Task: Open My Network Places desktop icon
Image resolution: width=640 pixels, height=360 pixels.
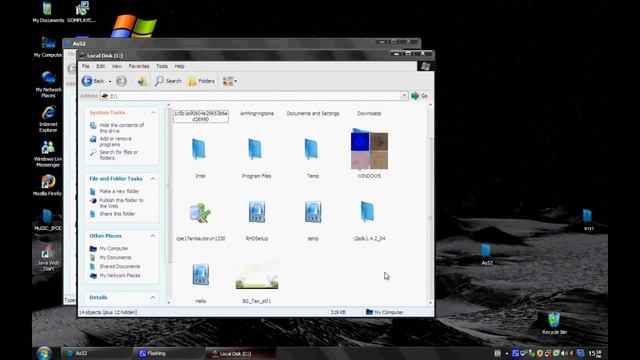Action: click(x=48, y=84)
